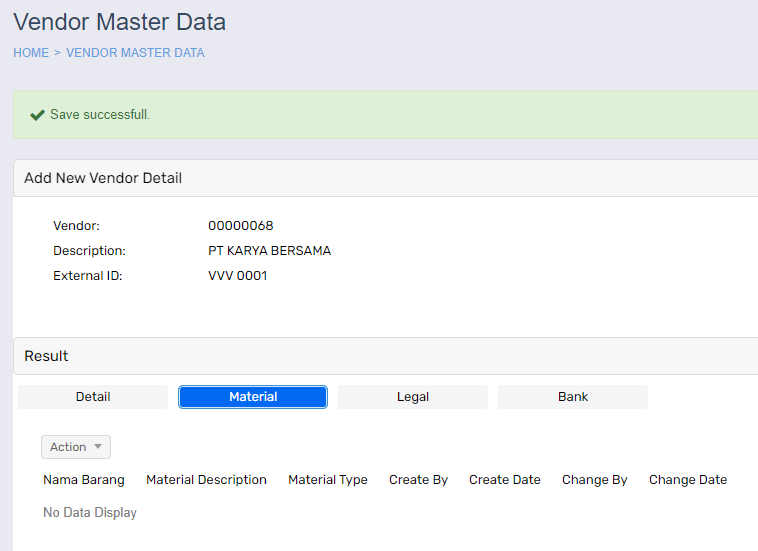Click the Create Date column header
758x551 pixels.
505,480
